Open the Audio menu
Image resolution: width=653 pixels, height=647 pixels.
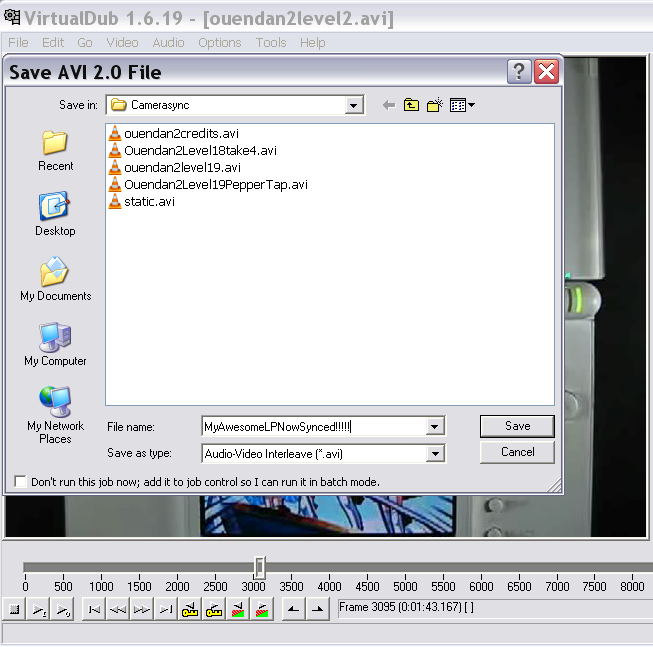click(x=168, y=42)
